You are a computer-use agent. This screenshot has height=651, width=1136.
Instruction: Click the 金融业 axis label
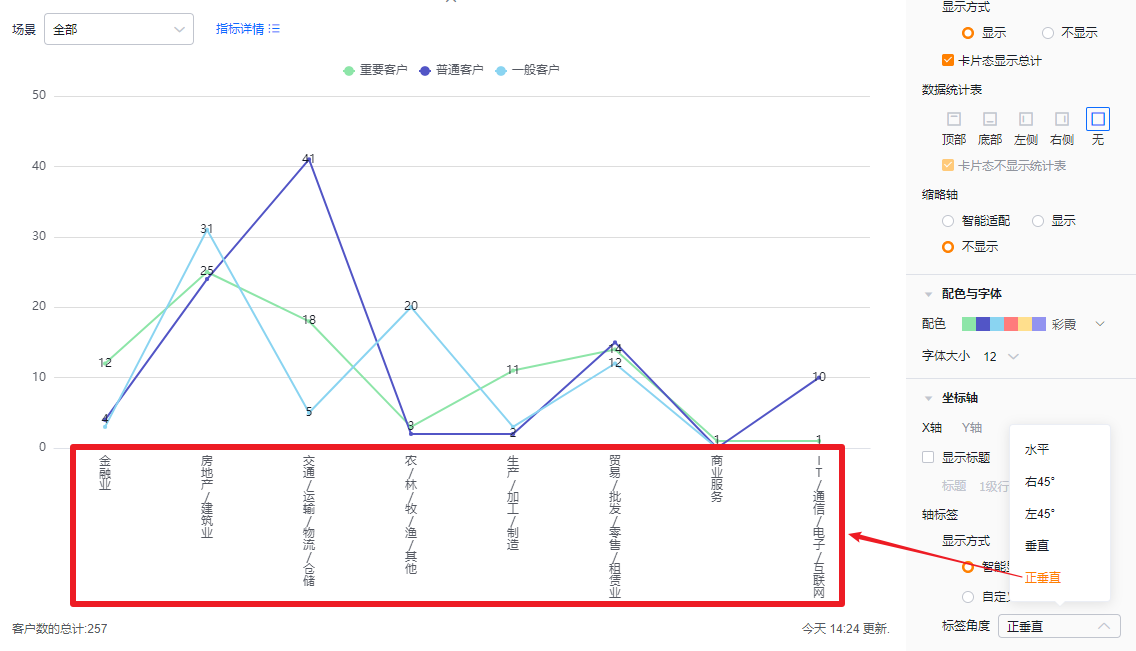coord(105,473)
